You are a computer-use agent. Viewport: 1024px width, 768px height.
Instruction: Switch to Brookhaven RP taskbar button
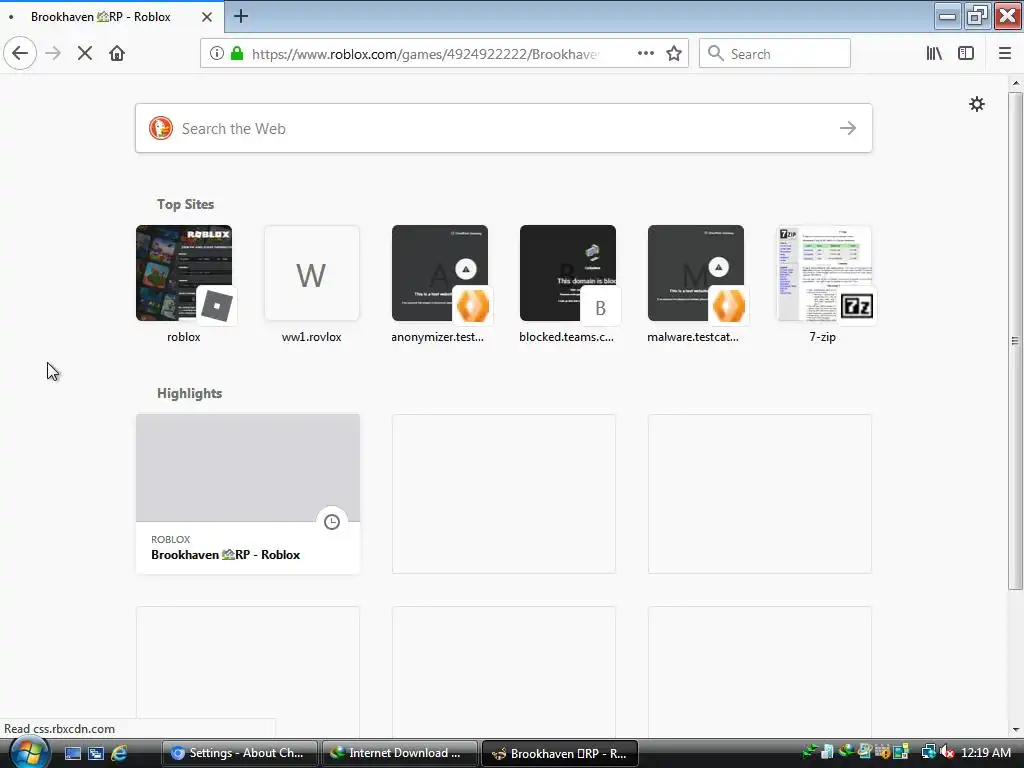[x=560, y=753]
